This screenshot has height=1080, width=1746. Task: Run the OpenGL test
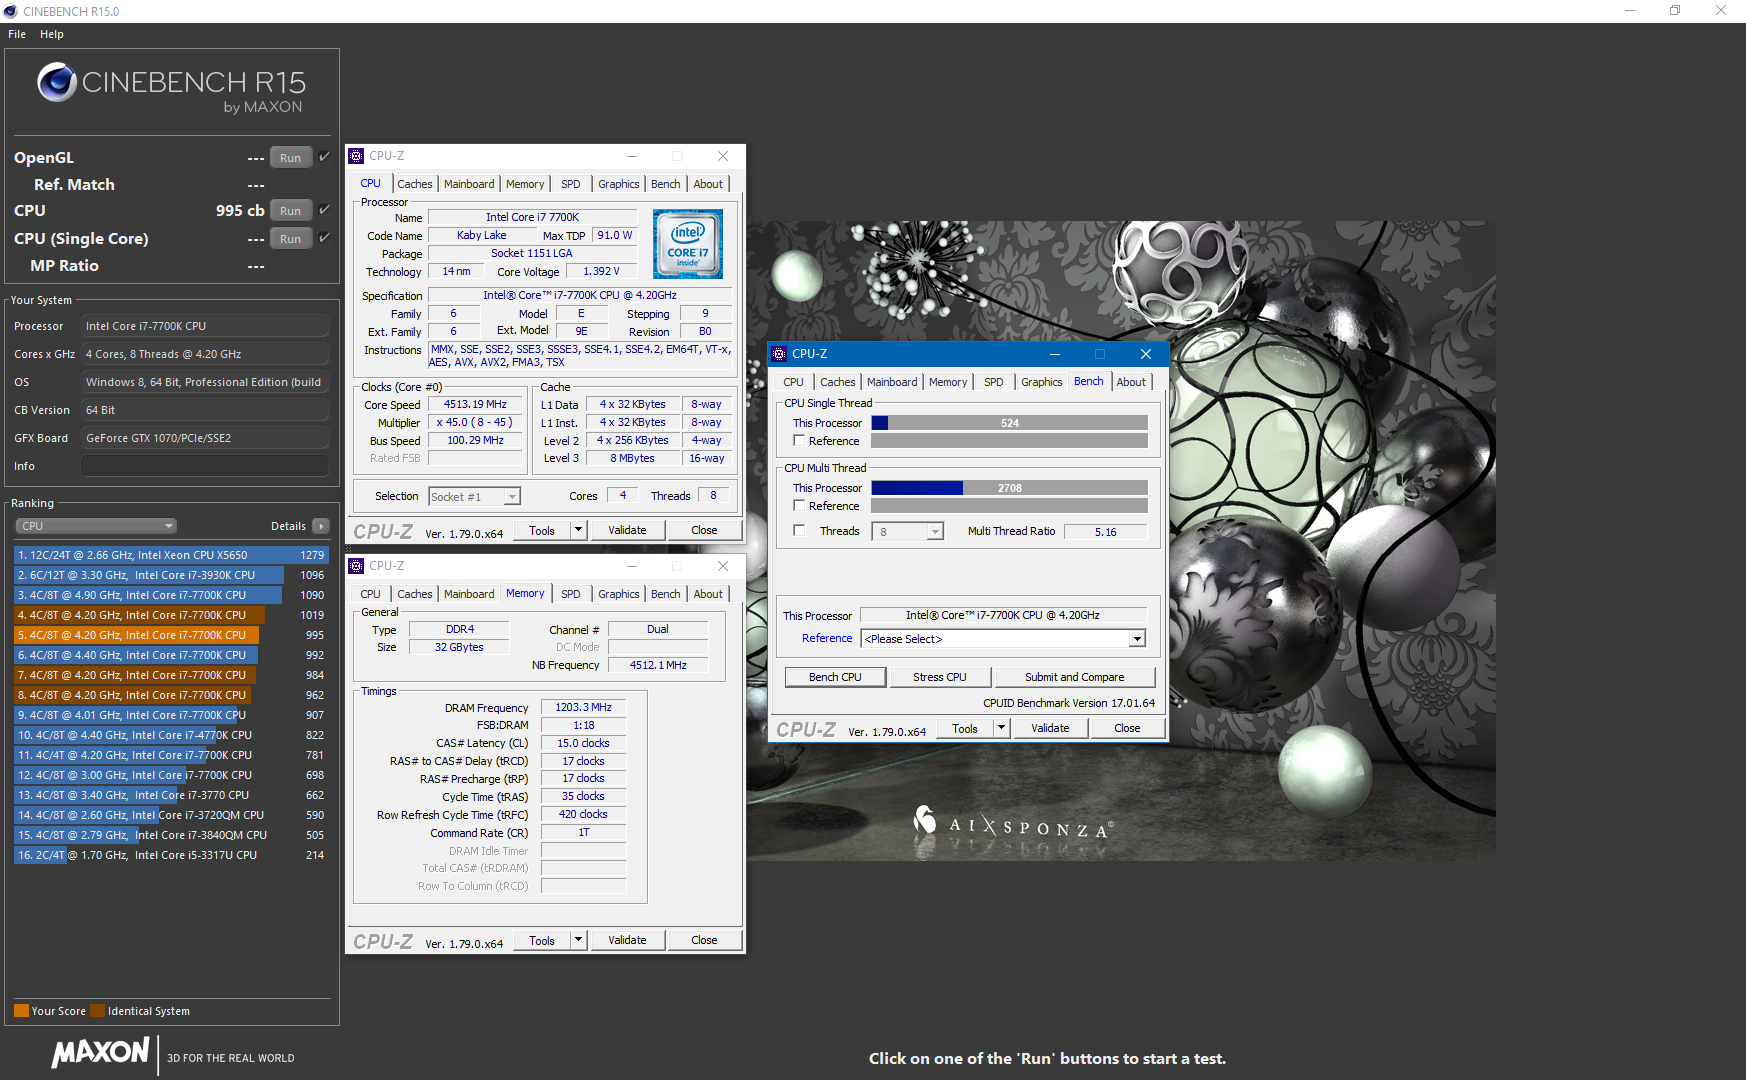[291, 158]
